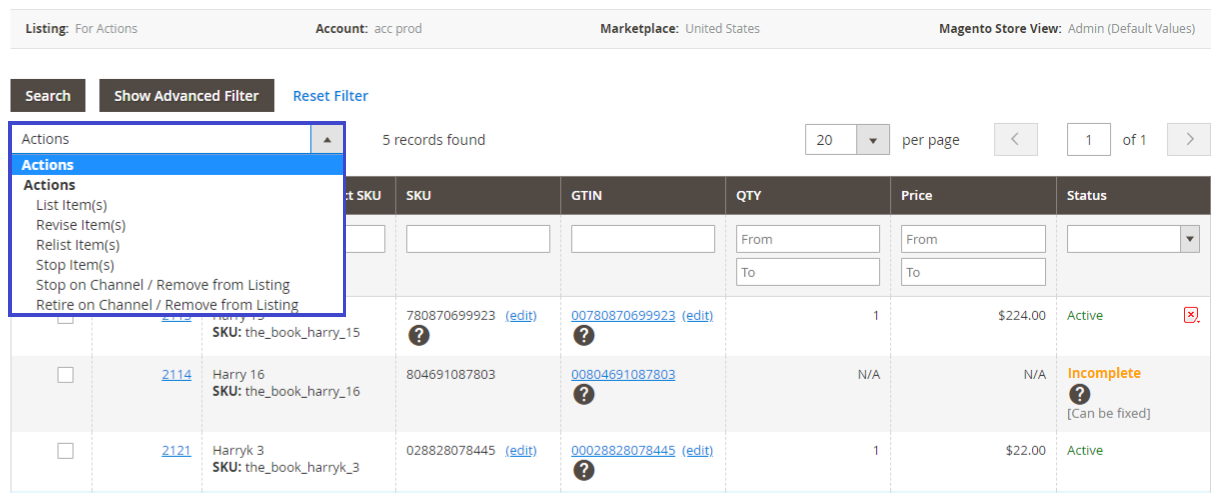The height and width of the screenshot is (493, 1222).
Task: Click QTY From filter field
Action: click(808, 239)
